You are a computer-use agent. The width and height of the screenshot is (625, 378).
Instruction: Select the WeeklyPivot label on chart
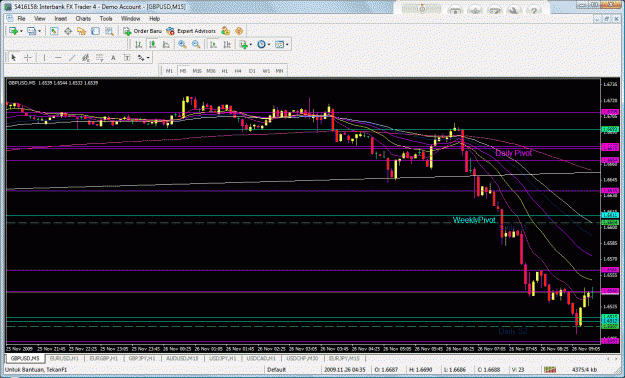click(474, 220)
